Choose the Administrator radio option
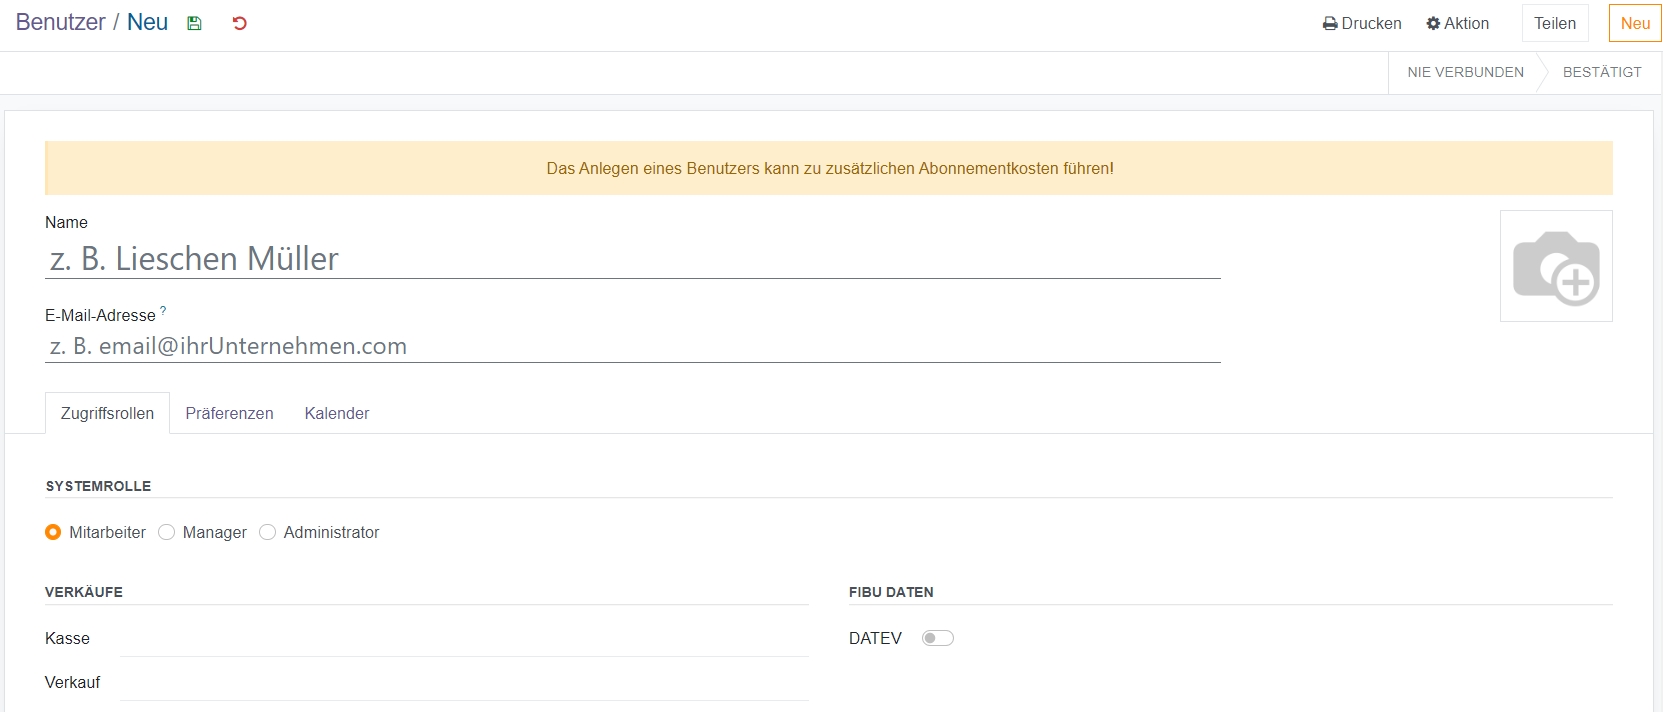Screen dimensions: 1663x712 [268, 532]
